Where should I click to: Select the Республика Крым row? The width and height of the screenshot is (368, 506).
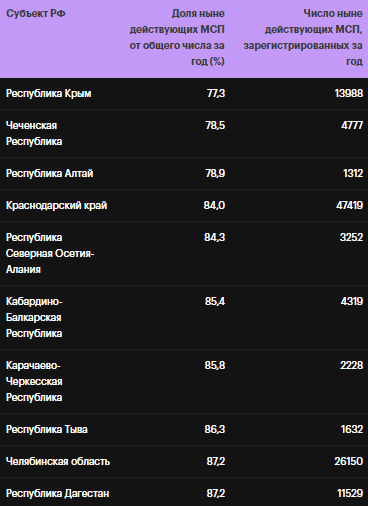pos(184,94)
